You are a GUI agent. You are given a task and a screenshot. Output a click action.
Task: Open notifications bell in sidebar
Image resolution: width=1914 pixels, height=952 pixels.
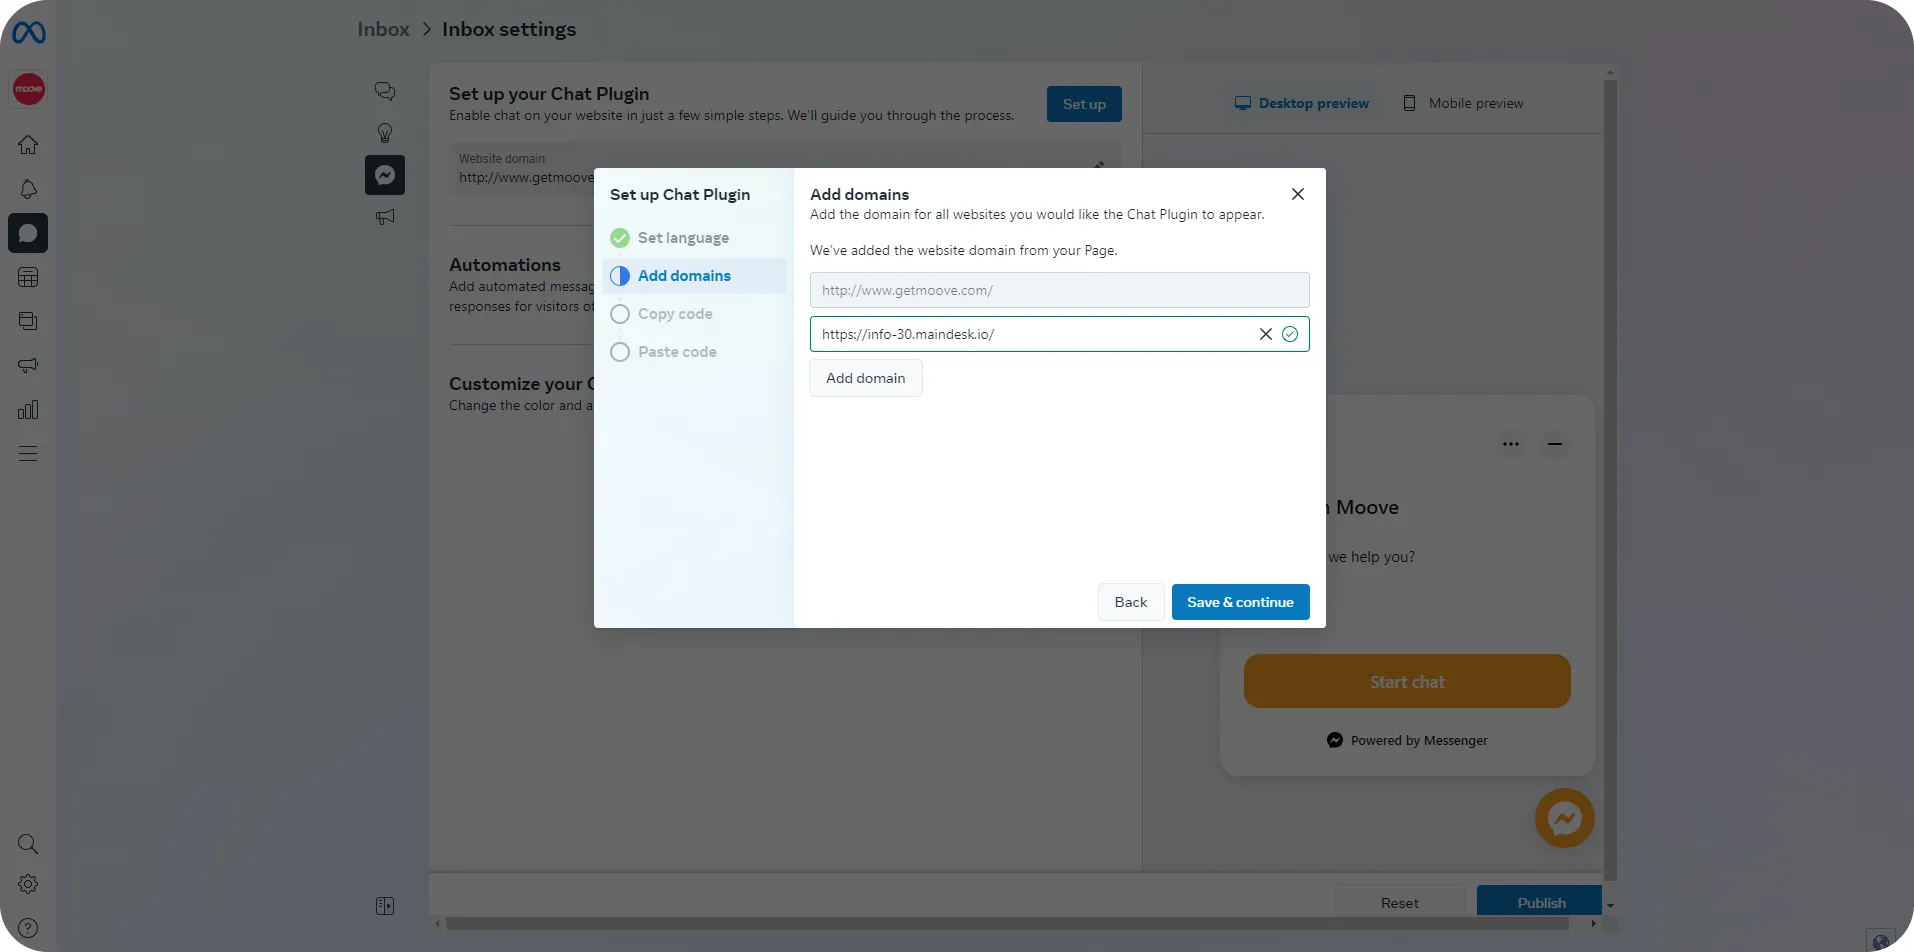tap(28, 188)
